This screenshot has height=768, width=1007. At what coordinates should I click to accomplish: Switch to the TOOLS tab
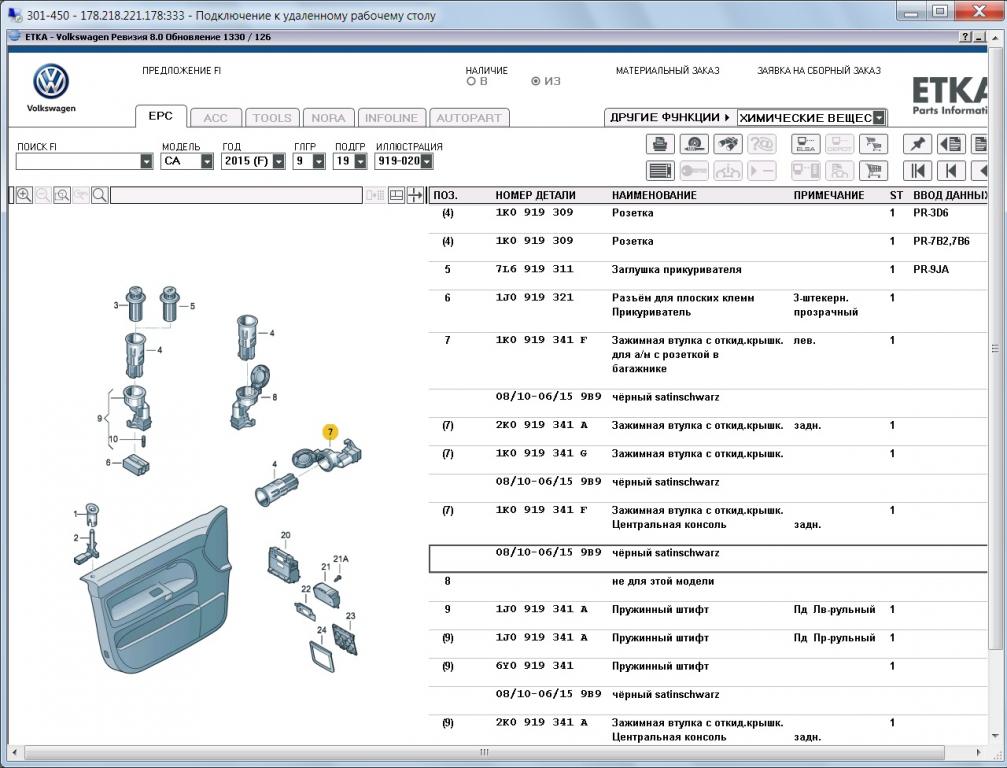point(272,118)
